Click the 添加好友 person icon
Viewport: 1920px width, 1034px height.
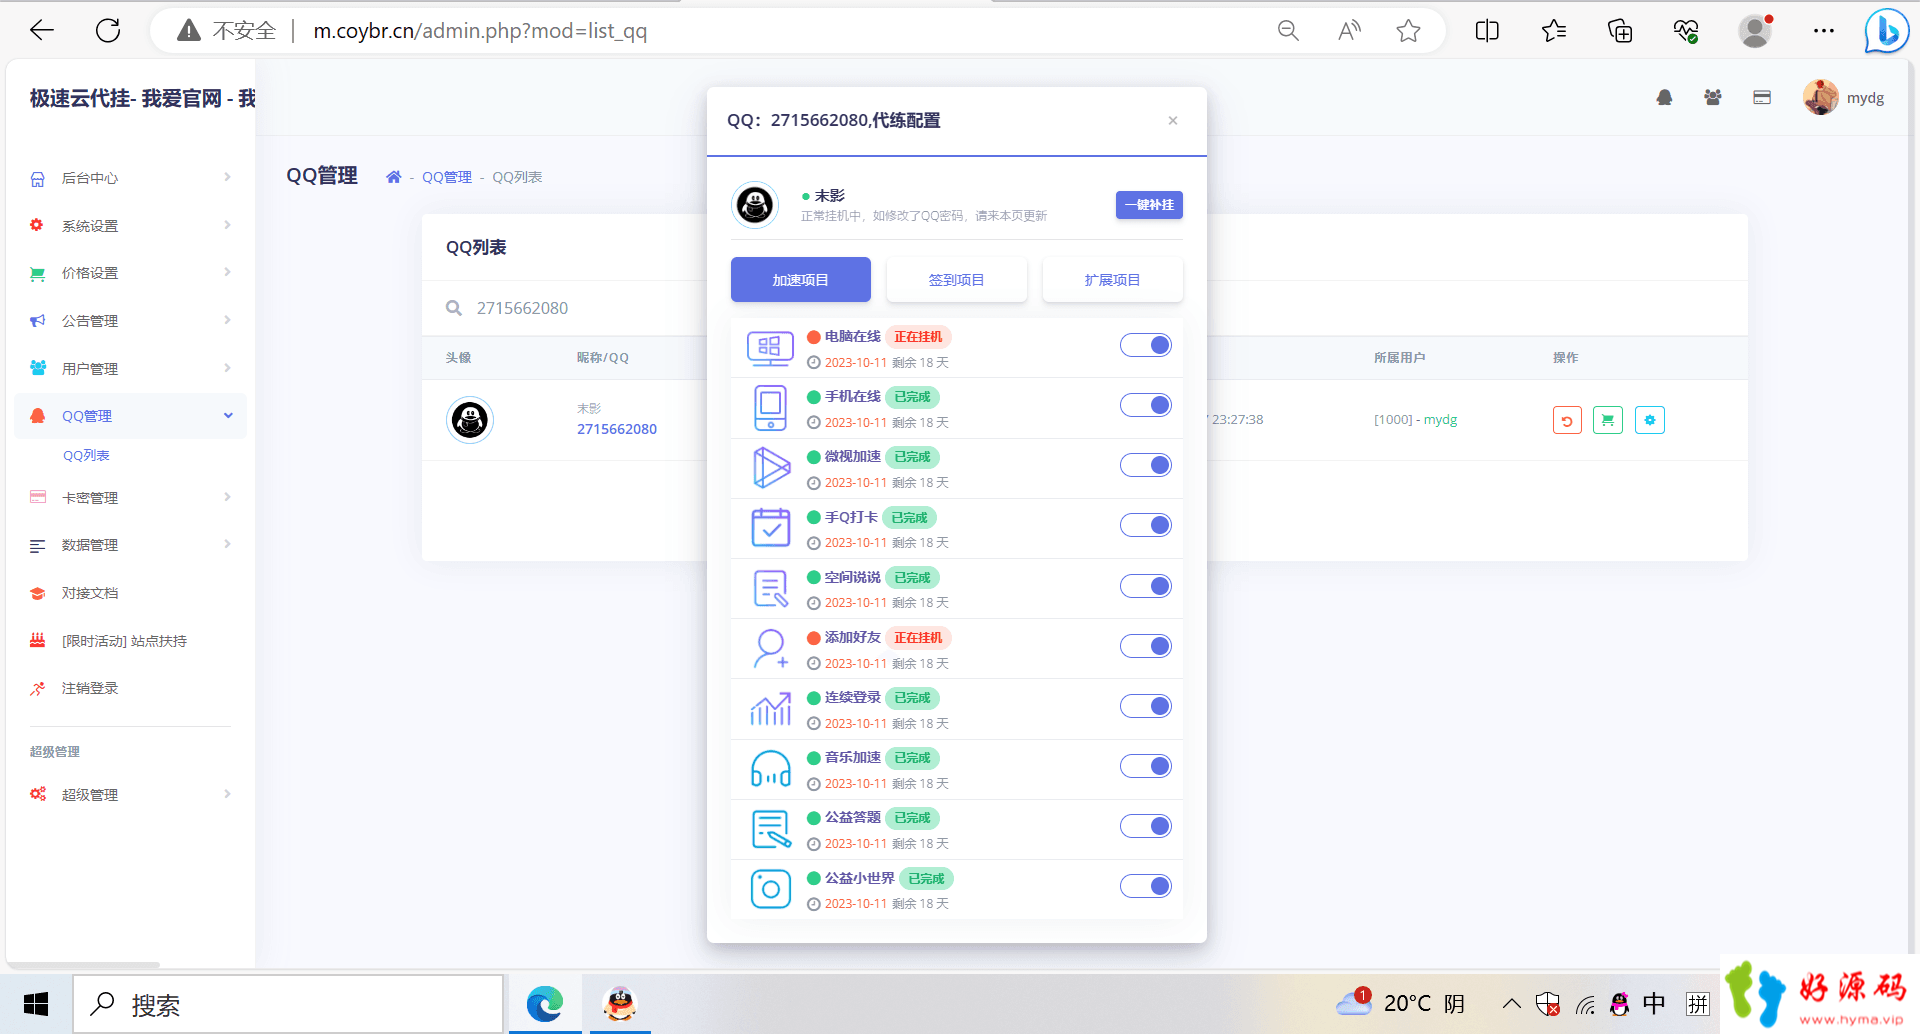click(771, 648)
